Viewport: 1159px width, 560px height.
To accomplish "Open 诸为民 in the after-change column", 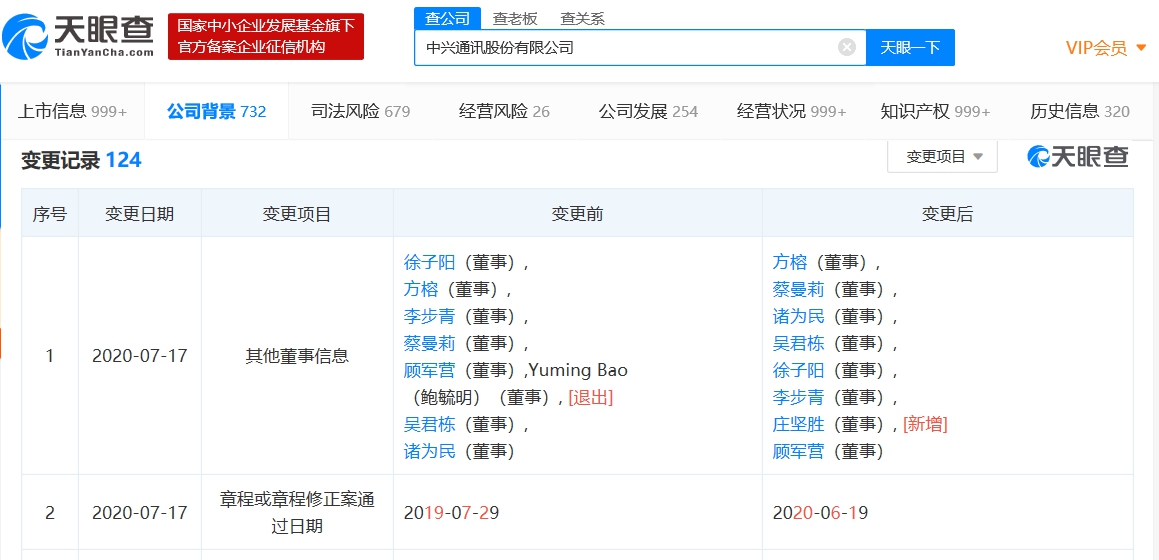I will [798, 316].
